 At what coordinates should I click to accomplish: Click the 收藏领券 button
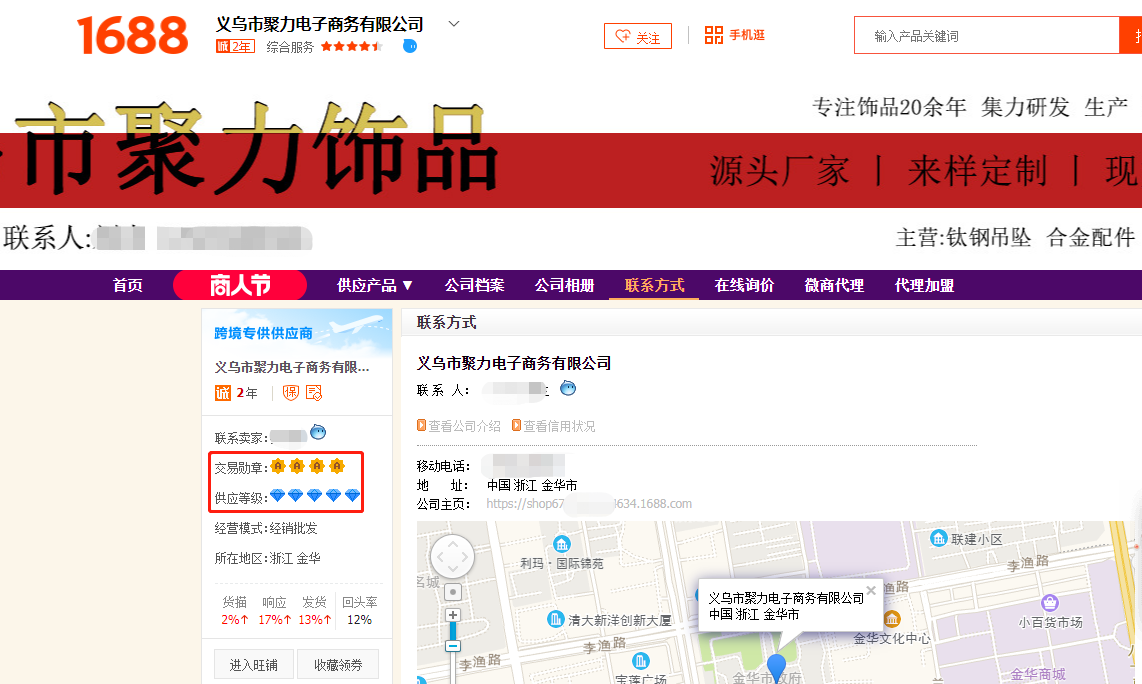coord(338,664)
